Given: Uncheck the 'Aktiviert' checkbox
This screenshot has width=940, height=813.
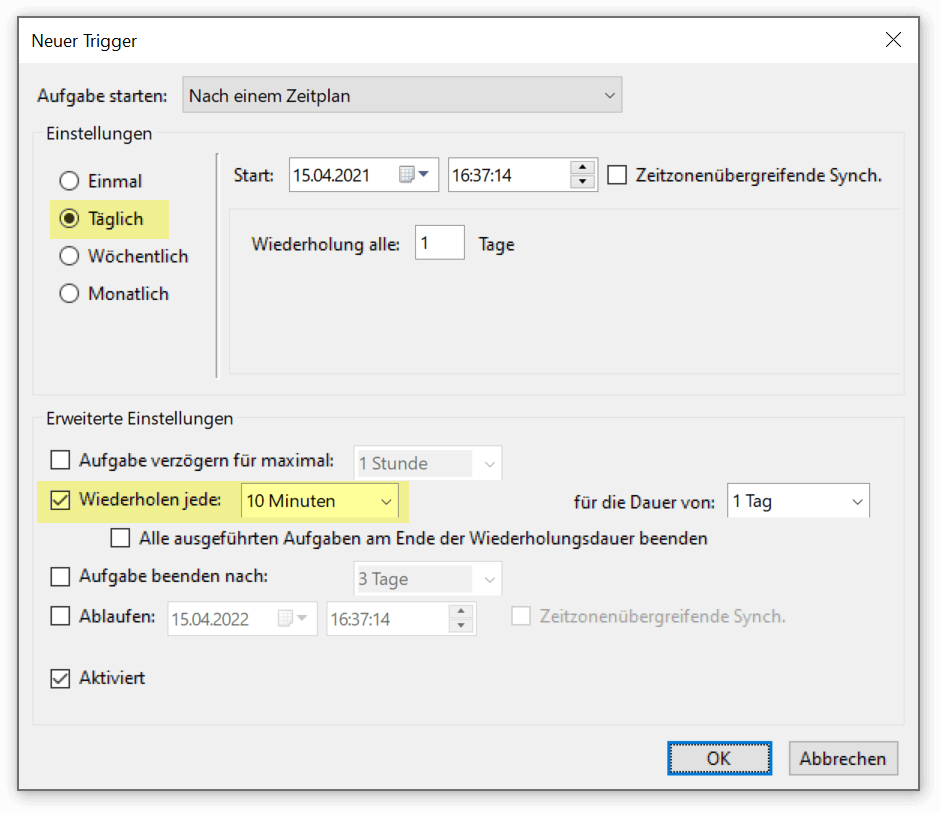Looking at the screenshot, I should (60, 678).
